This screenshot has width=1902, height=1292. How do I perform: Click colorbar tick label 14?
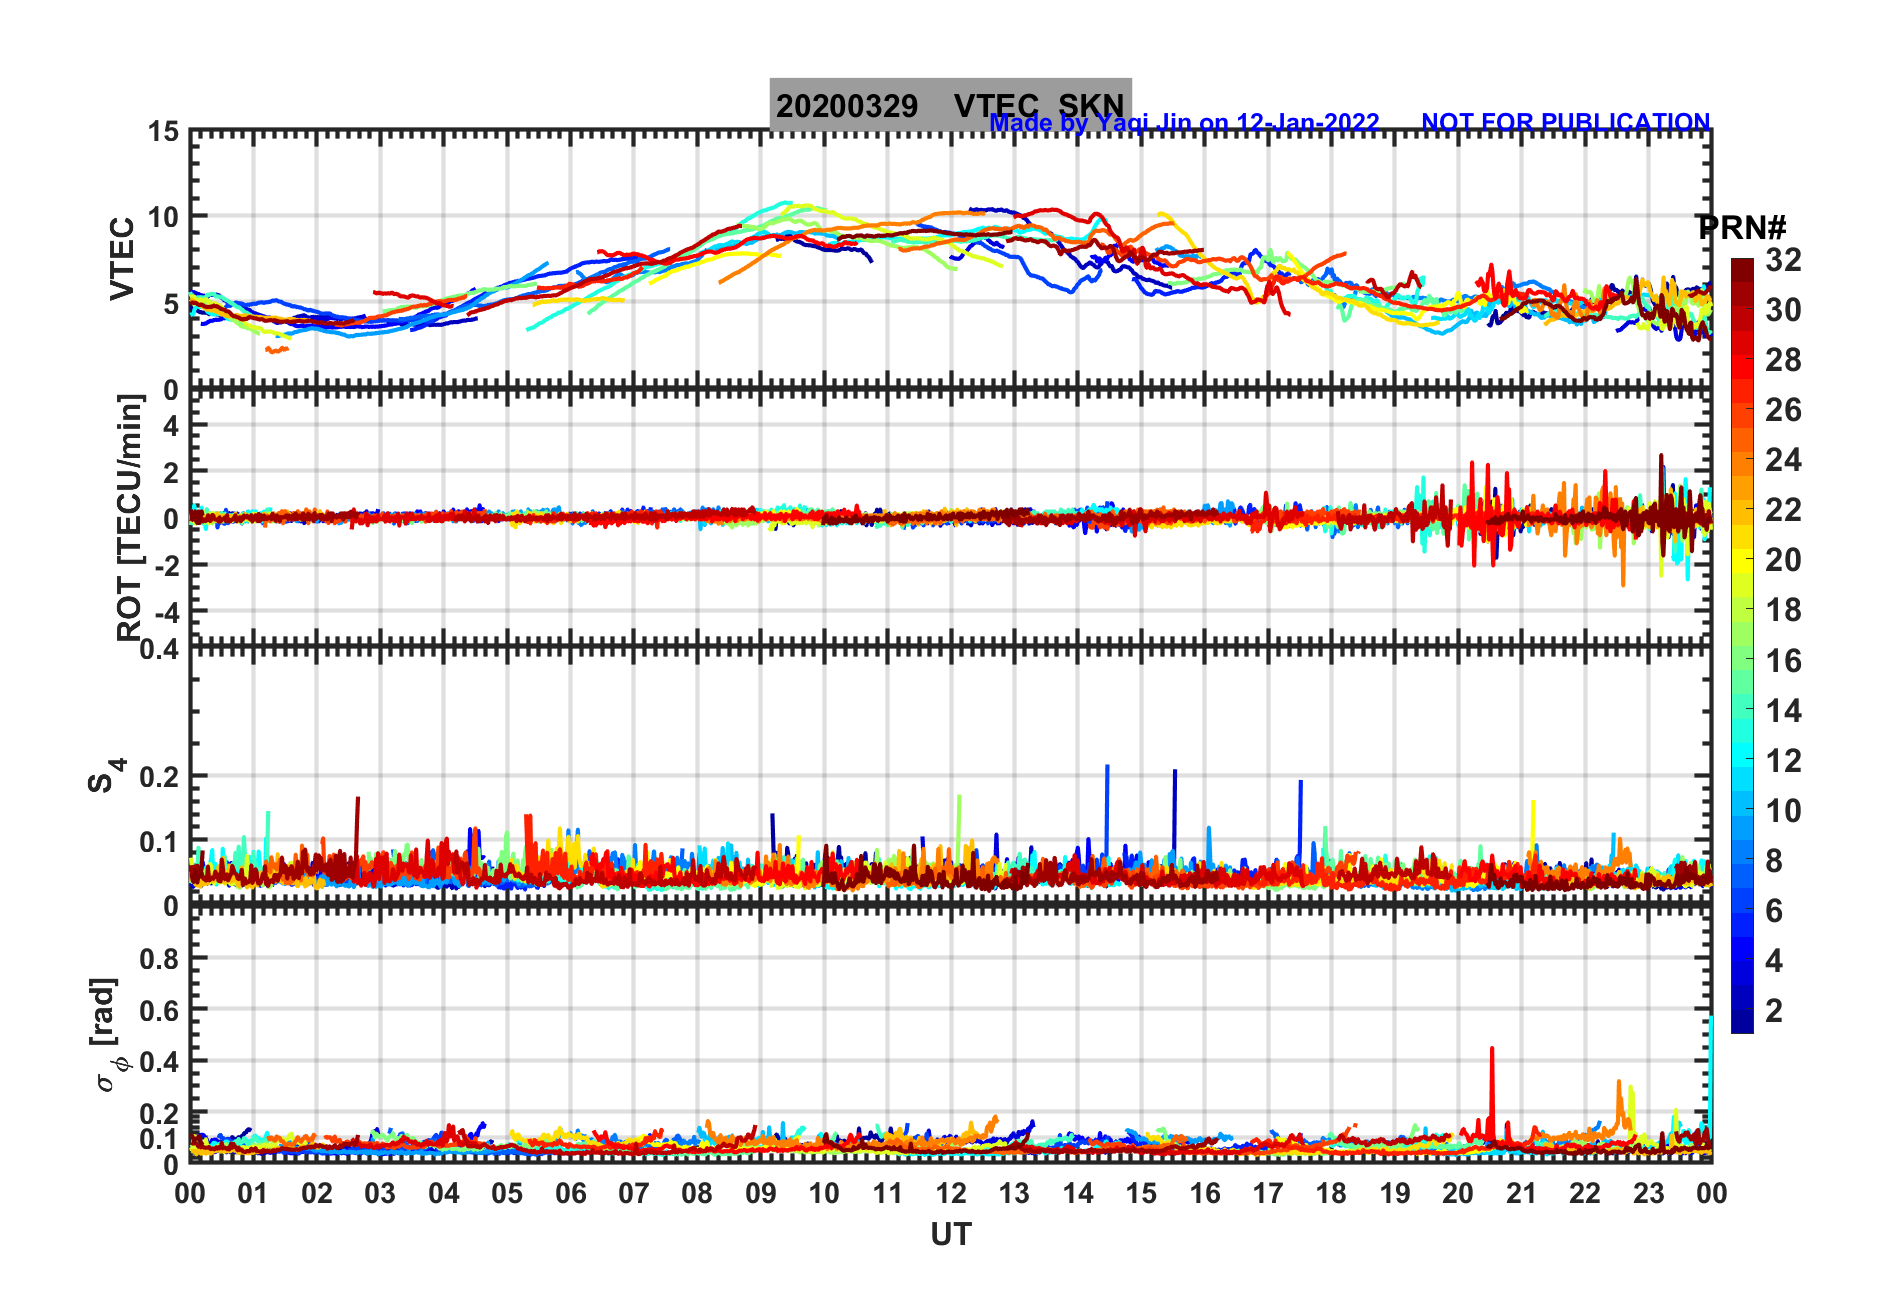[x=1783, y=711]
